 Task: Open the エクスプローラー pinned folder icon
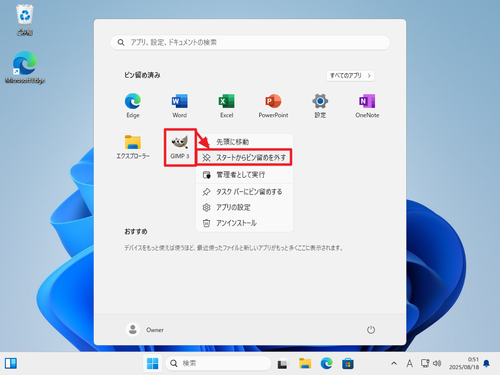133,147
